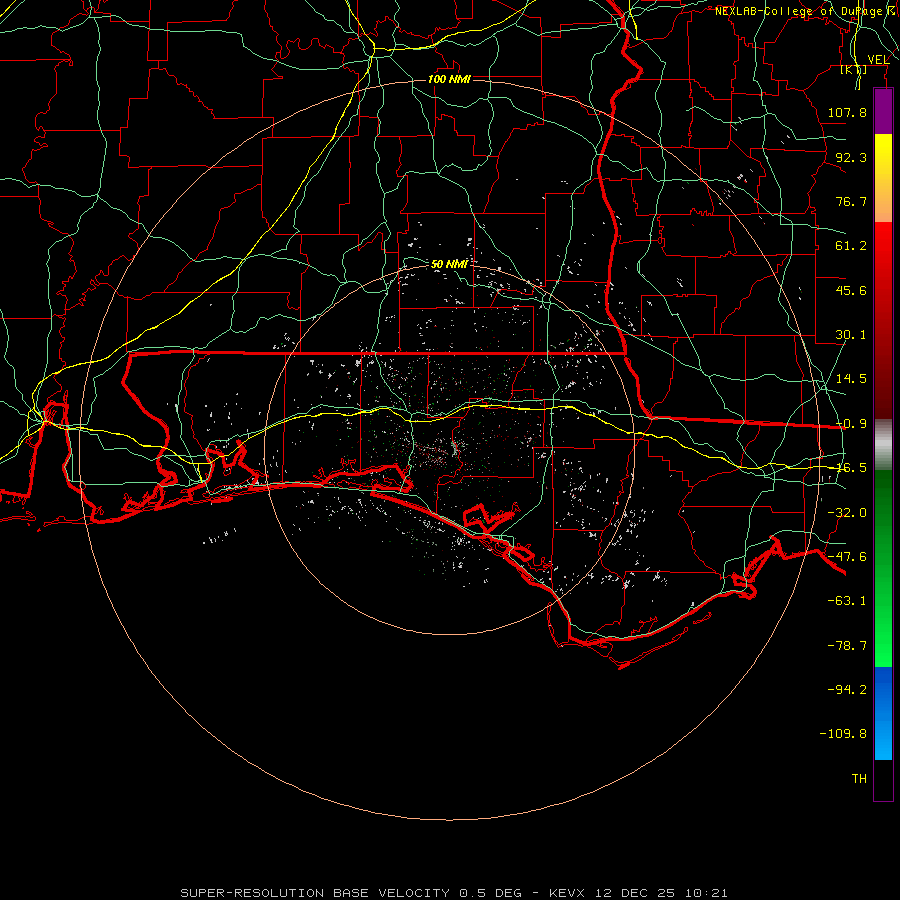Click the "100 NMI" range ring label
Viewport: 900px width, 900px height.
click(x=449, y=79)
